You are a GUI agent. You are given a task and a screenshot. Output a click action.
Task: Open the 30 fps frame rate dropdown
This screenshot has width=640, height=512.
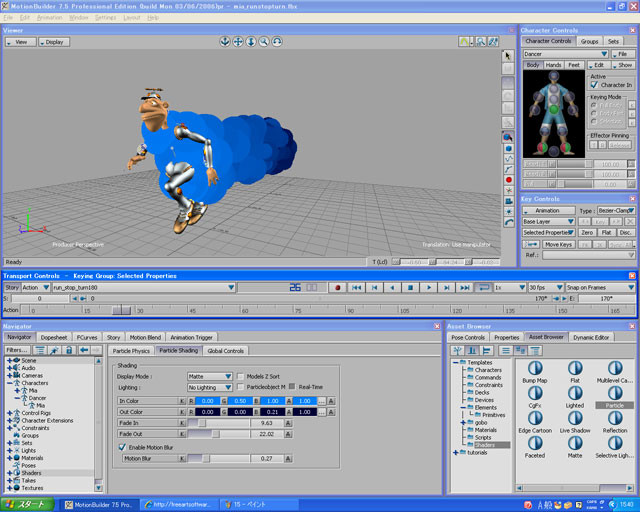(546, 287)
